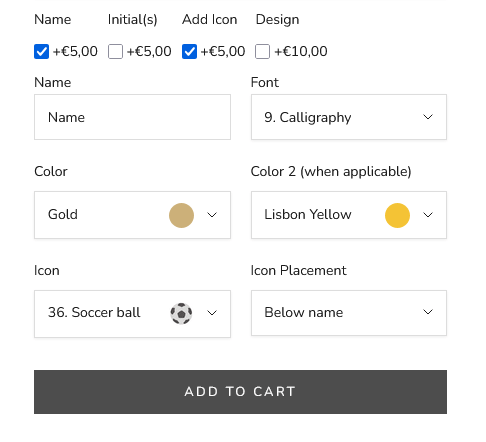This screenshot has height=442, width=486.
Task: Click the Icon Placement chevron arrow
Action: [x=428, y=312]
